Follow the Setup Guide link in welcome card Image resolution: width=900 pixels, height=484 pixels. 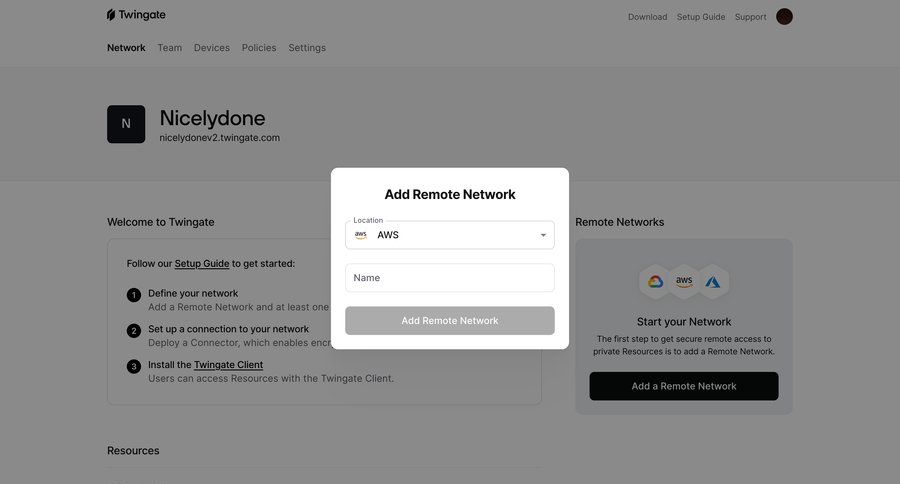[x=202, y=264]
